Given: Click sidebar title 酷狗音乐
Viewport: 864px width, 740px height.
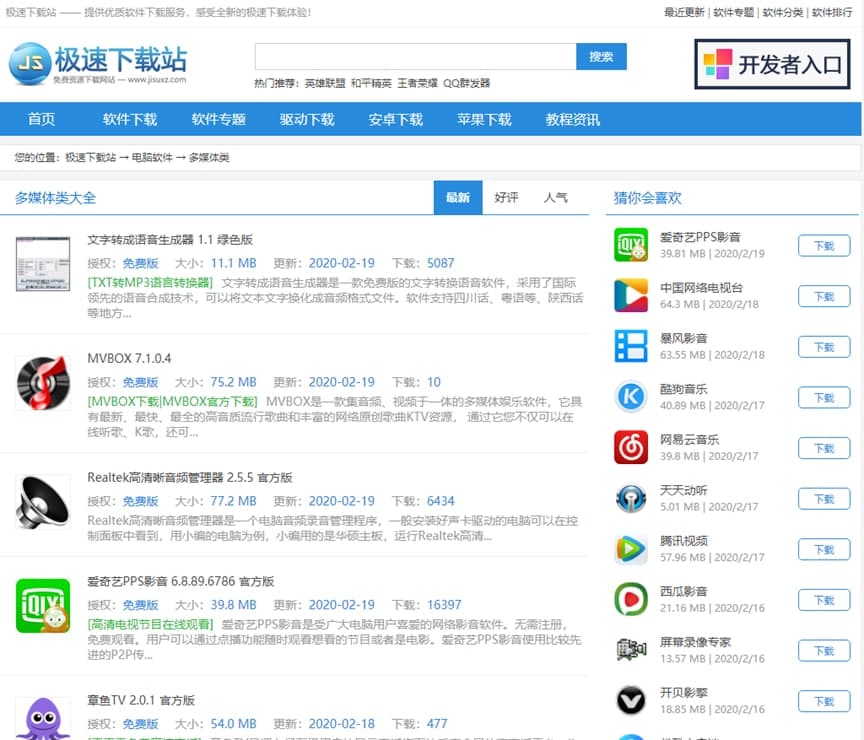Looking at the screenshot, I should [x=684, y=389].
